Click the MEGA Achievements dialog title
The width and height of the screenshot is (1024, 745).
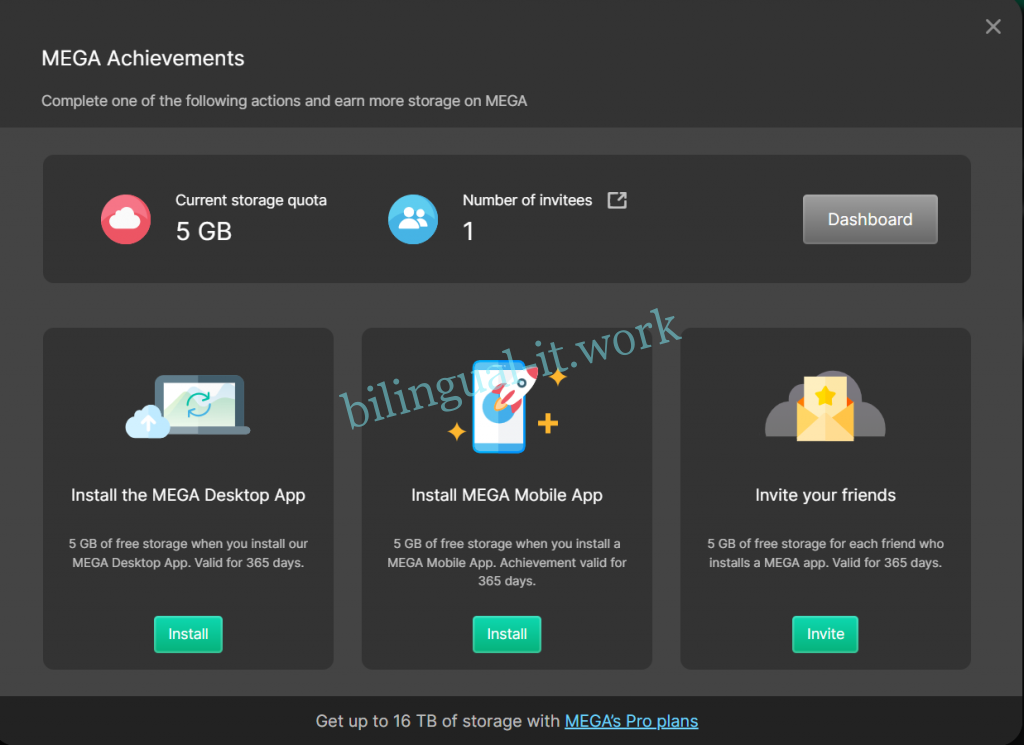[x=143, y=59]
